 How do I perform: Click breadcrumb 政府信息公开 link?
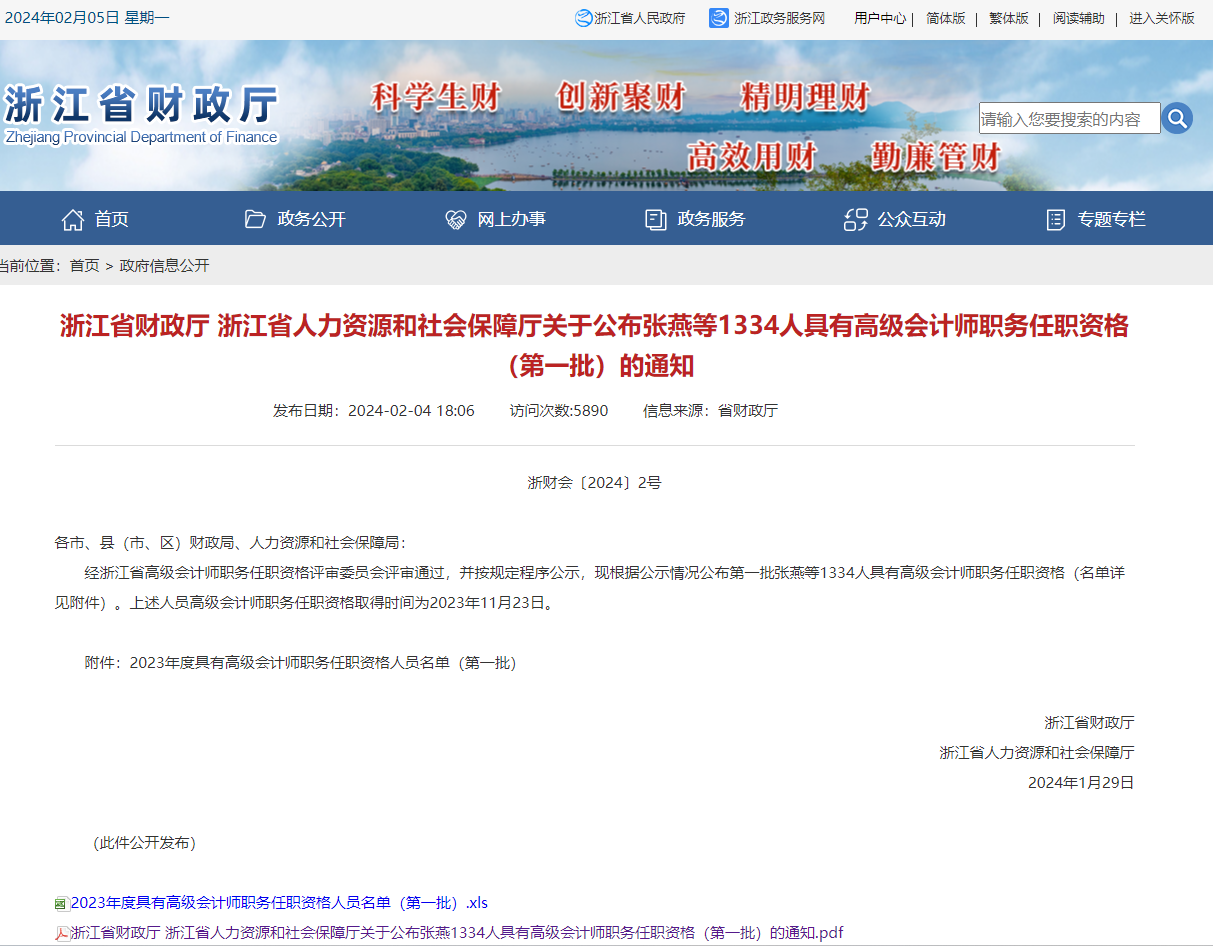[165, 265]
